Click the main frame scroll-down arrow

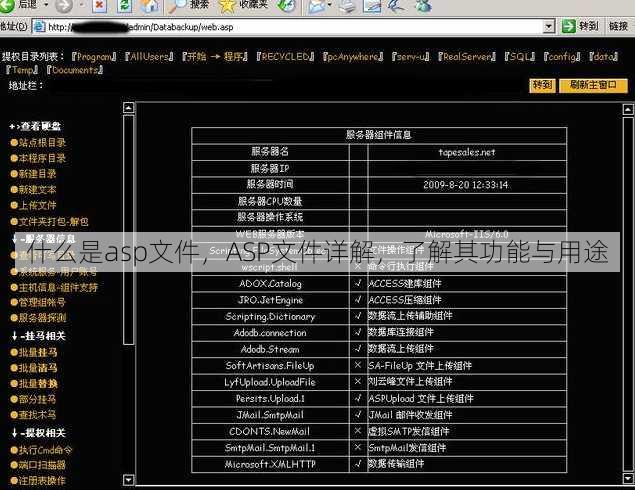628,479
